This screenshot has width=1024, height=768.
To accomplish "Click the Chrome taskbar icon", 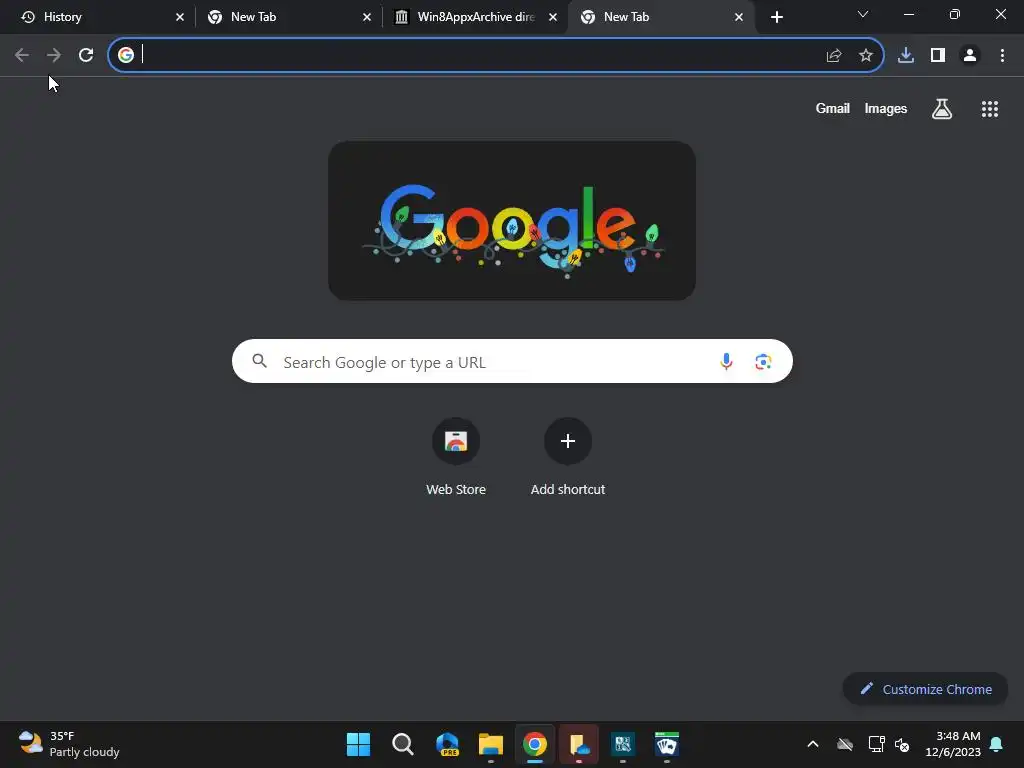I will [535, 744].
